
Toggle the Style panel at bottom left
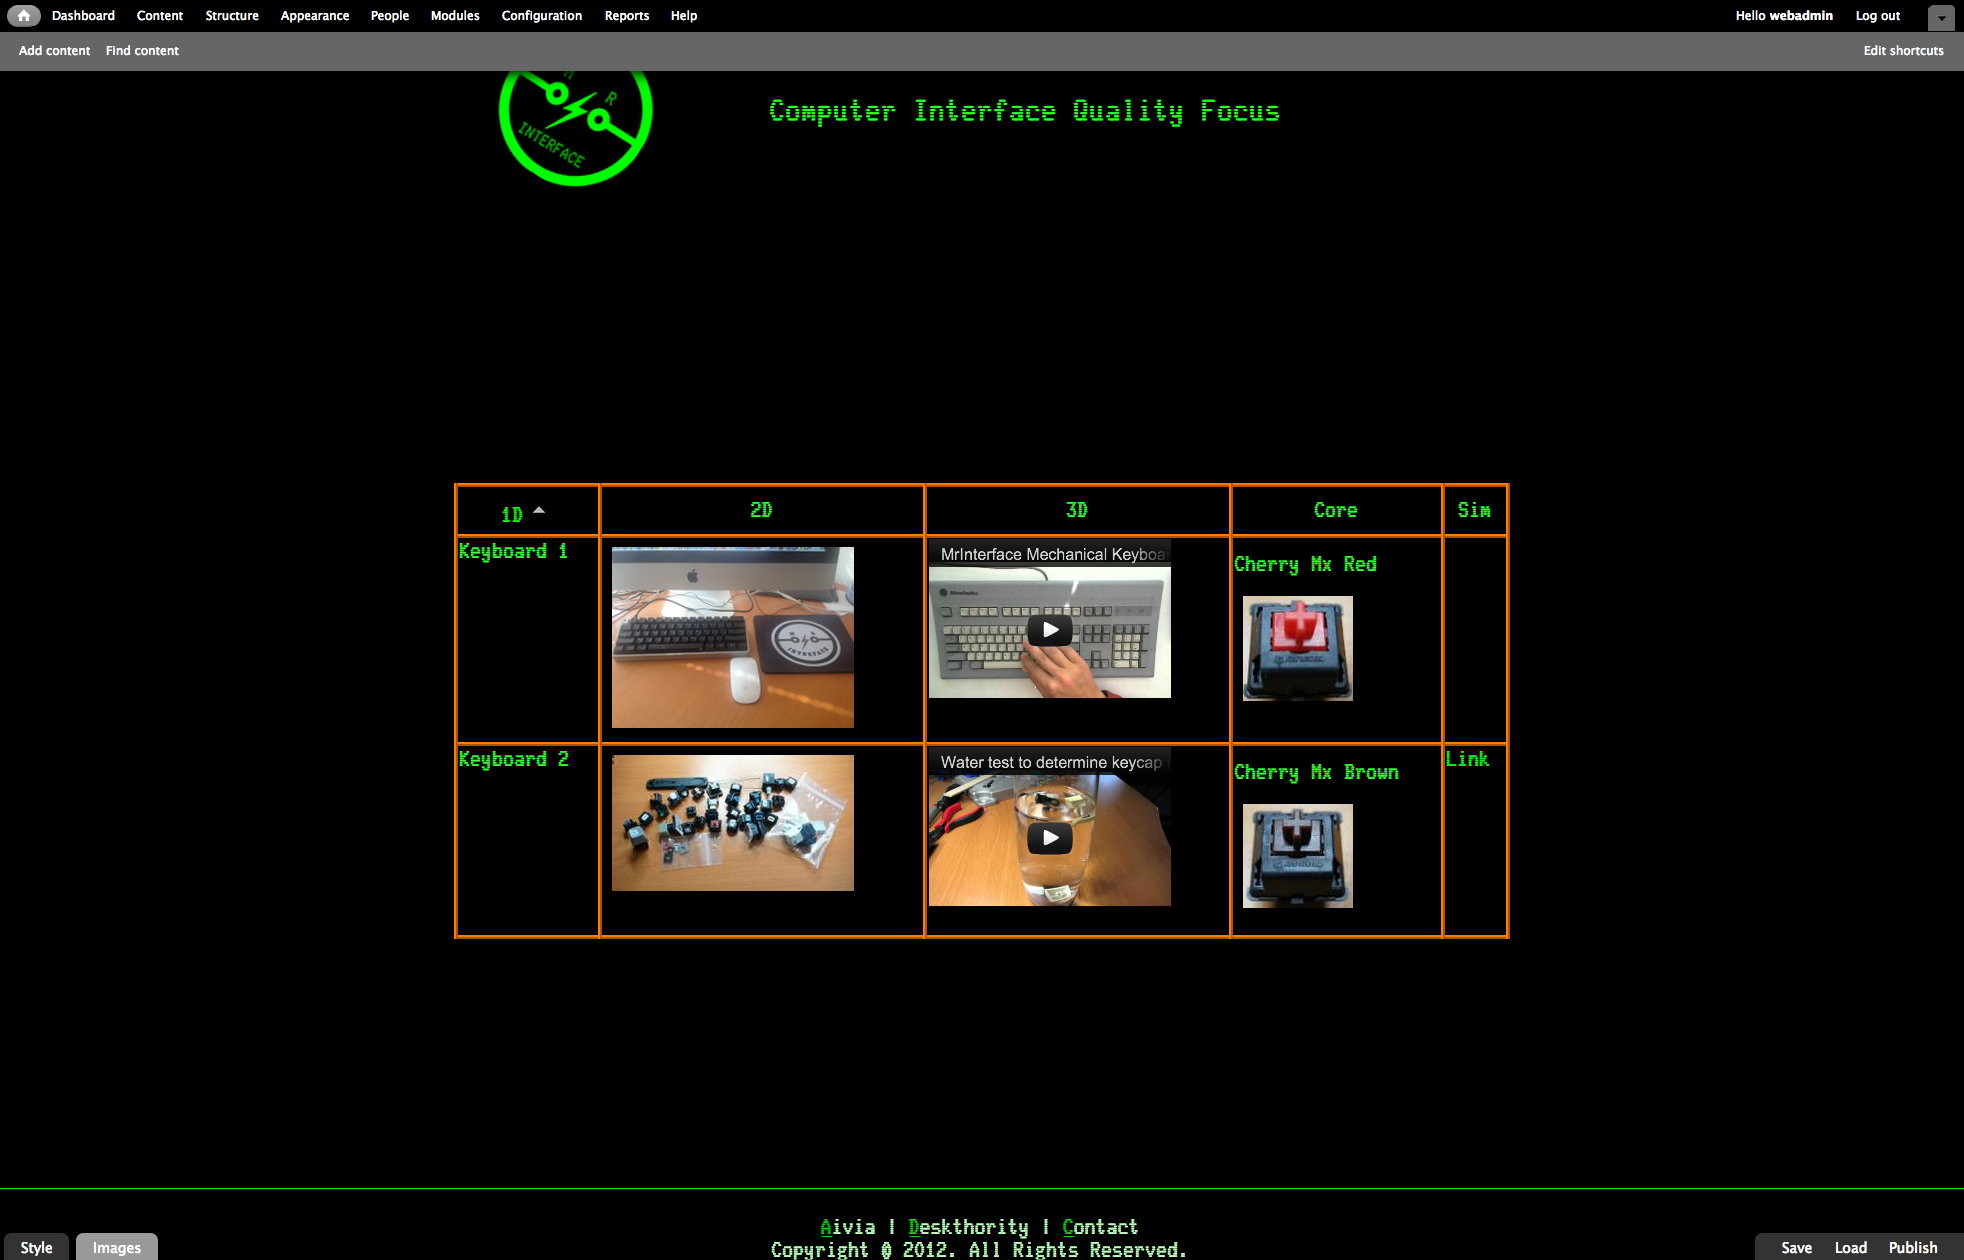click(35, 1247)
